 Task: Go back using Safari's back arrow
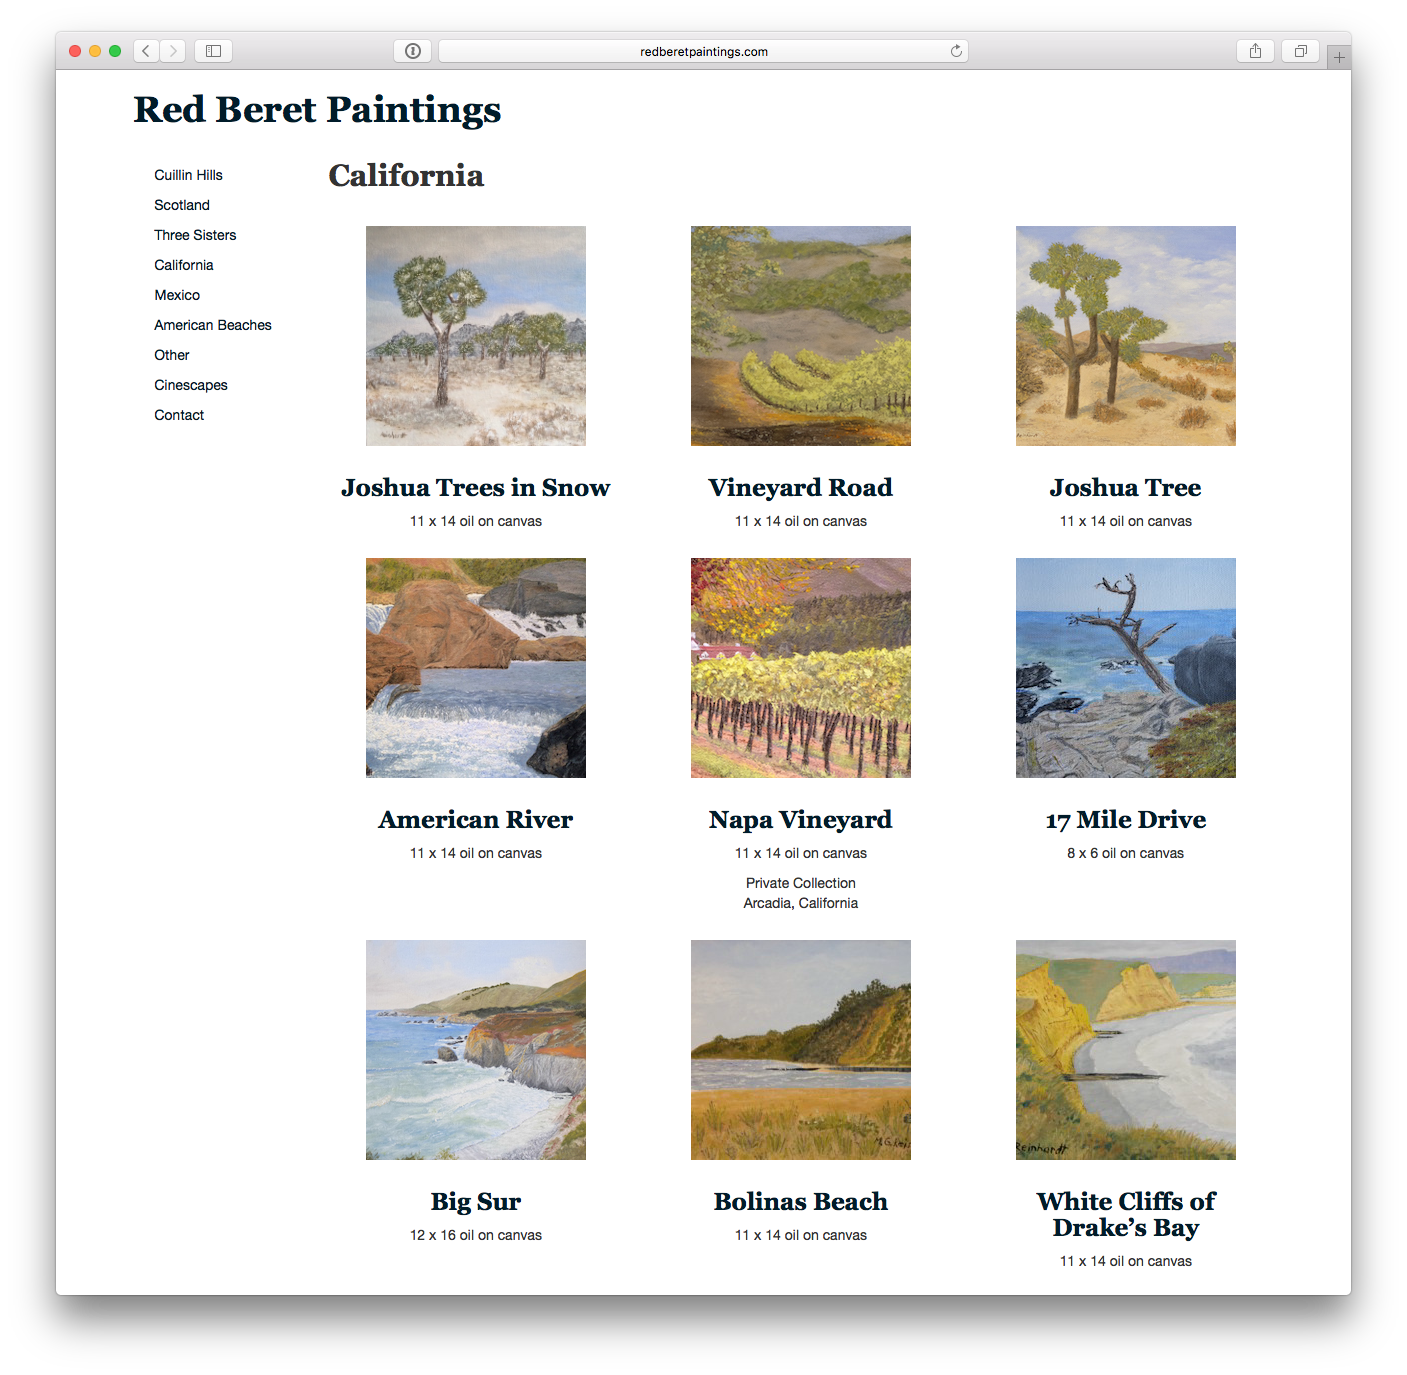point(146,51)
